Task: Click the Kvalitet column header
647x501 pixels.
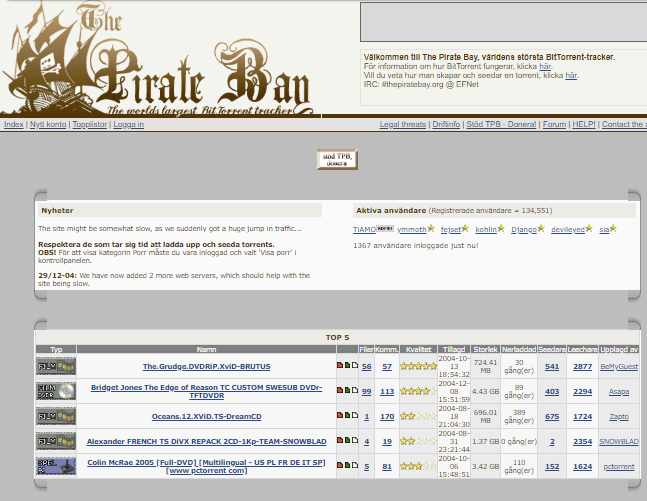Action: 418,349
